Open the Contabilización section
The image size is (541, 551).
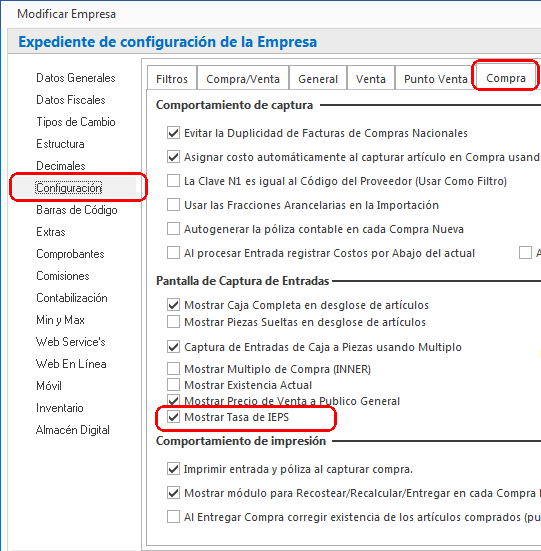(72, 298)
